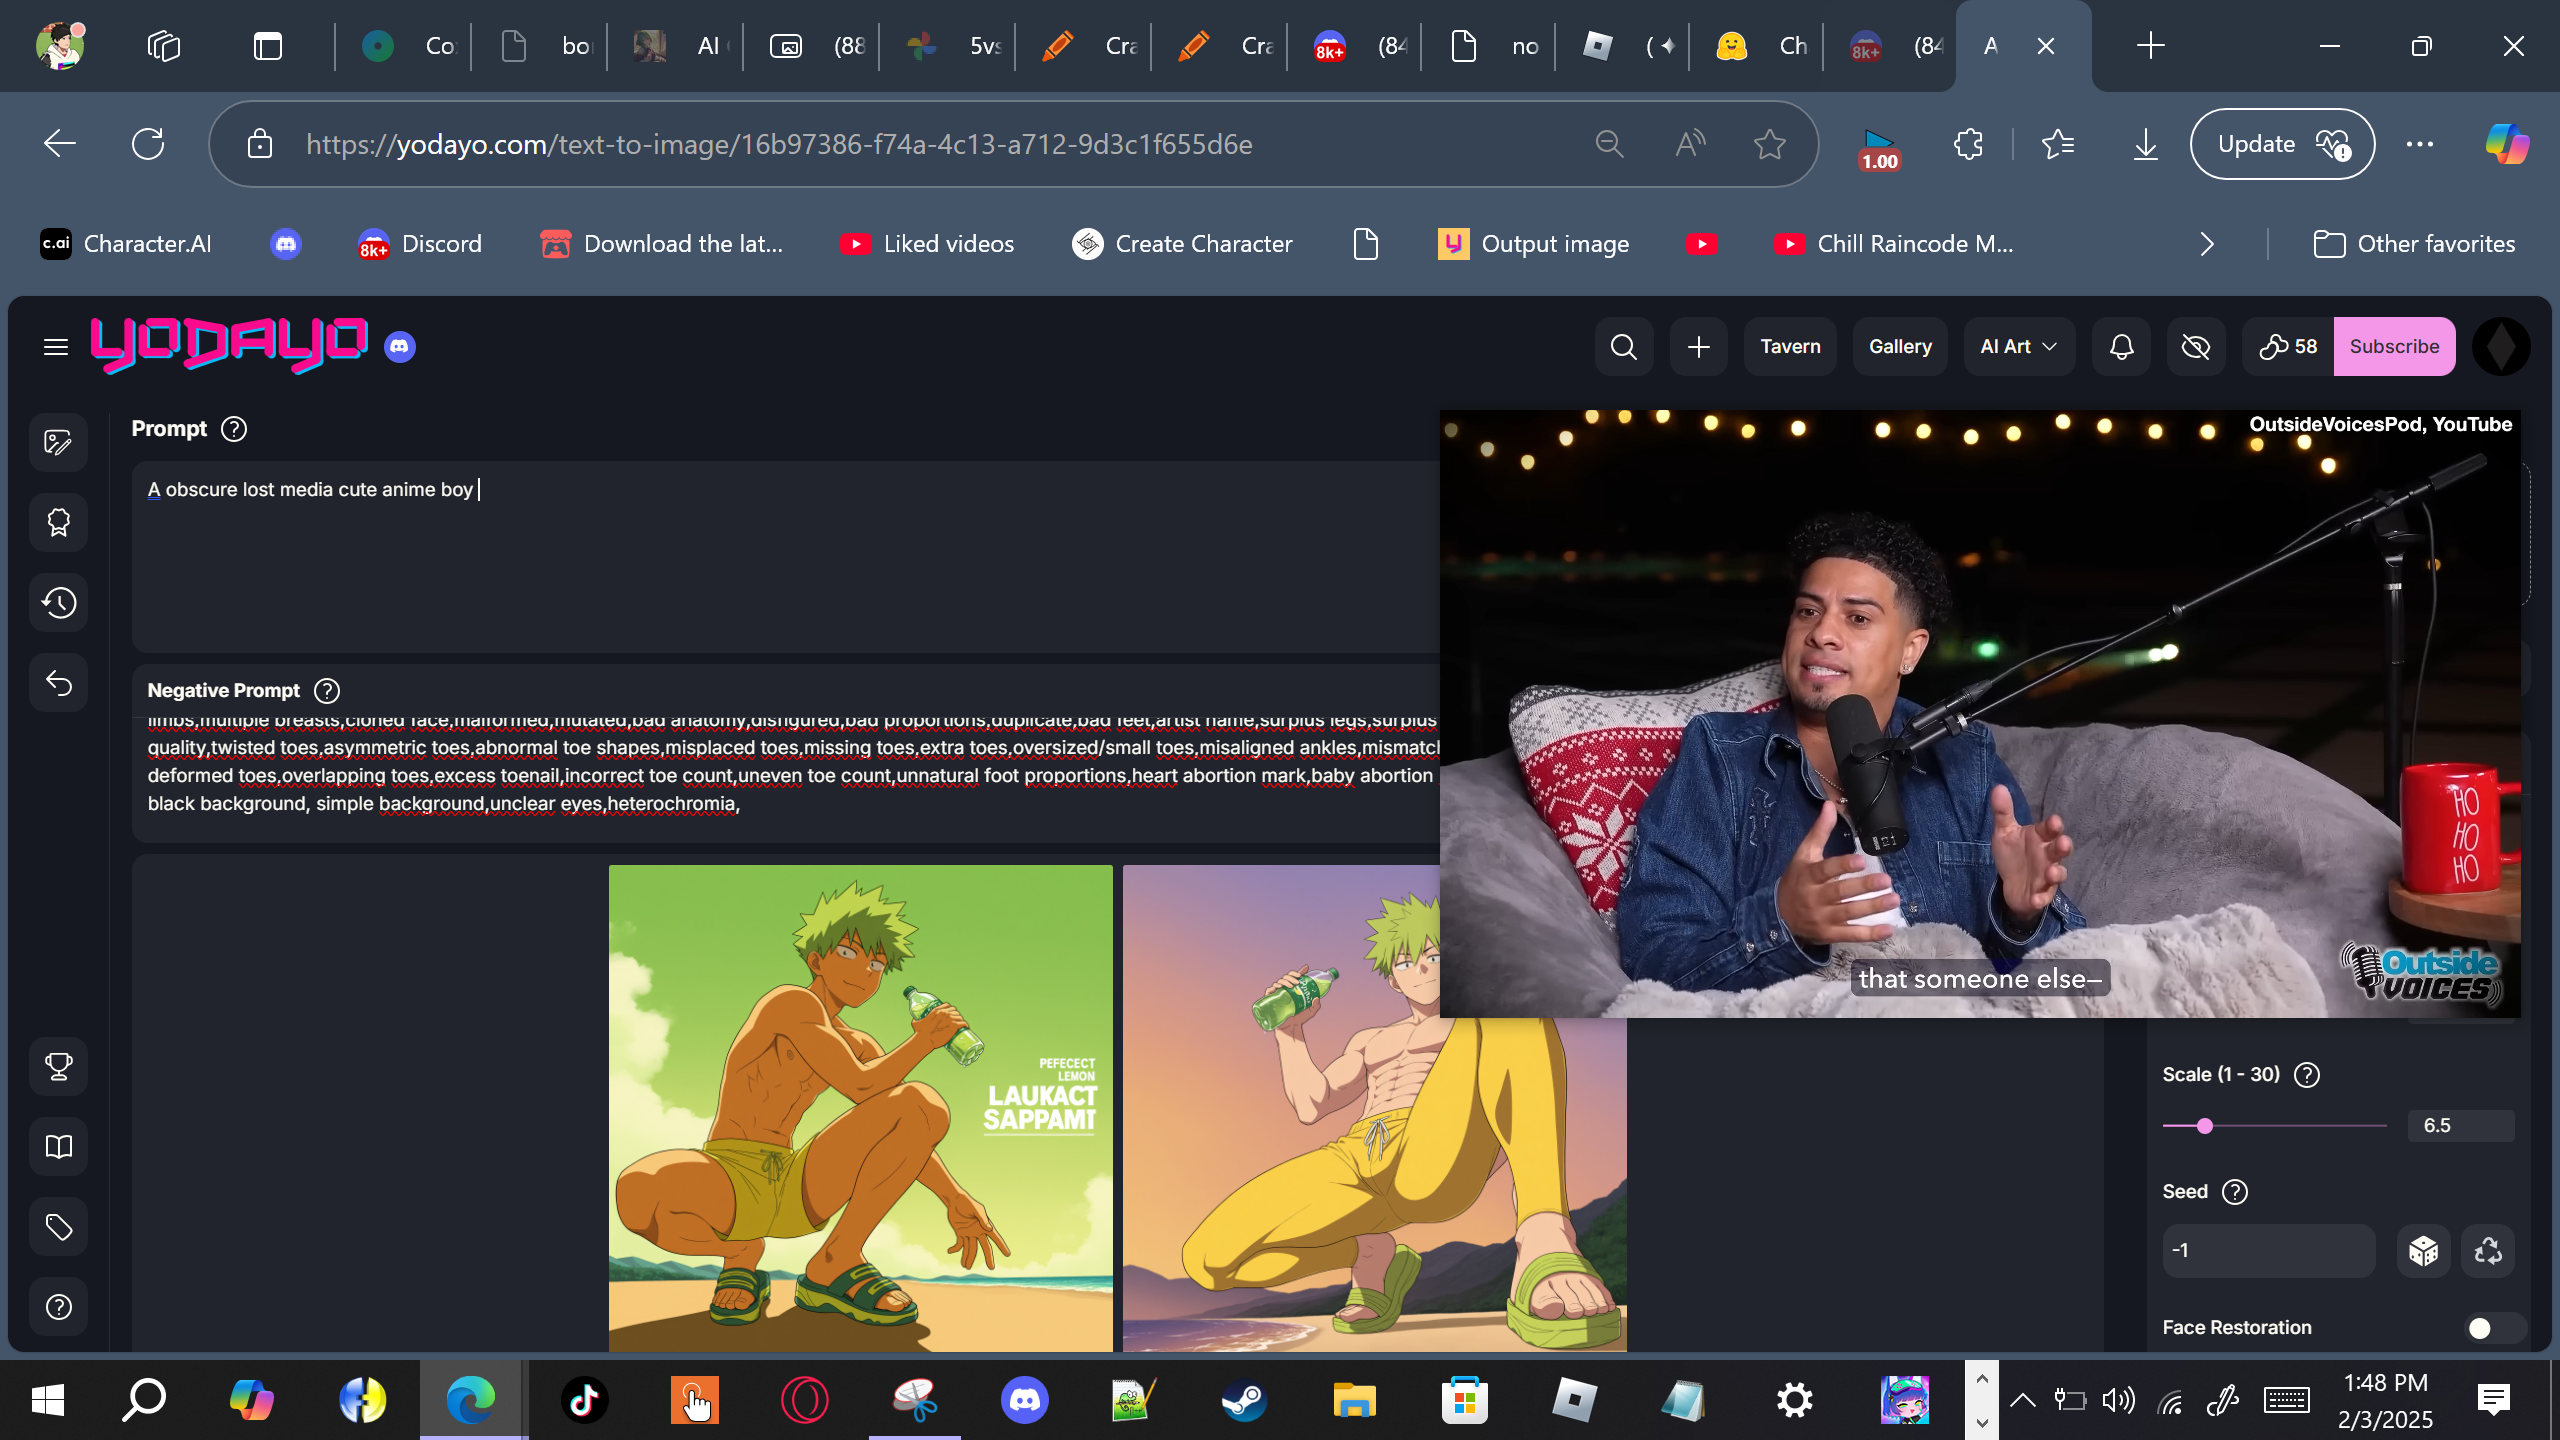2560x1440 pixels.
Task: Go to Tavern
Action: pyautogui.click(x=1790, y=347)
